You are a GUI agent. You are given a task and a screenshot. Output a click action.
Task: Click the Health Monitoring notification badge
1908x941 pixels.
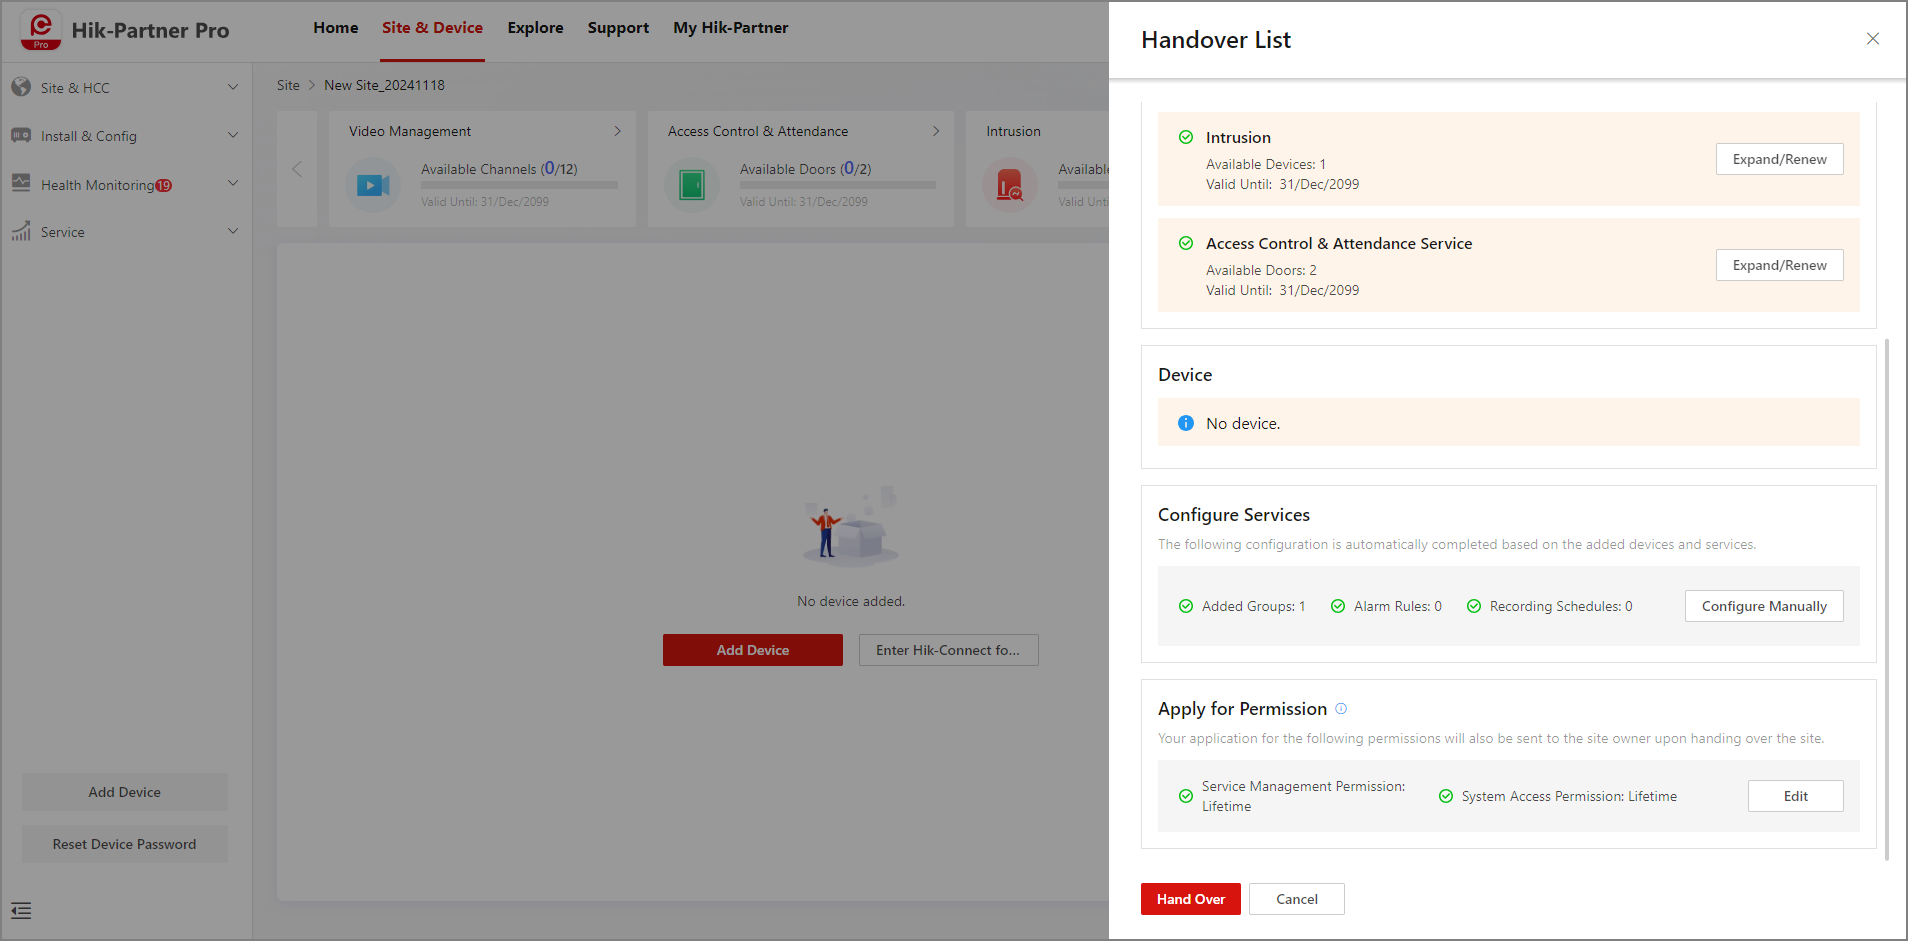click(x=164, y=185)
